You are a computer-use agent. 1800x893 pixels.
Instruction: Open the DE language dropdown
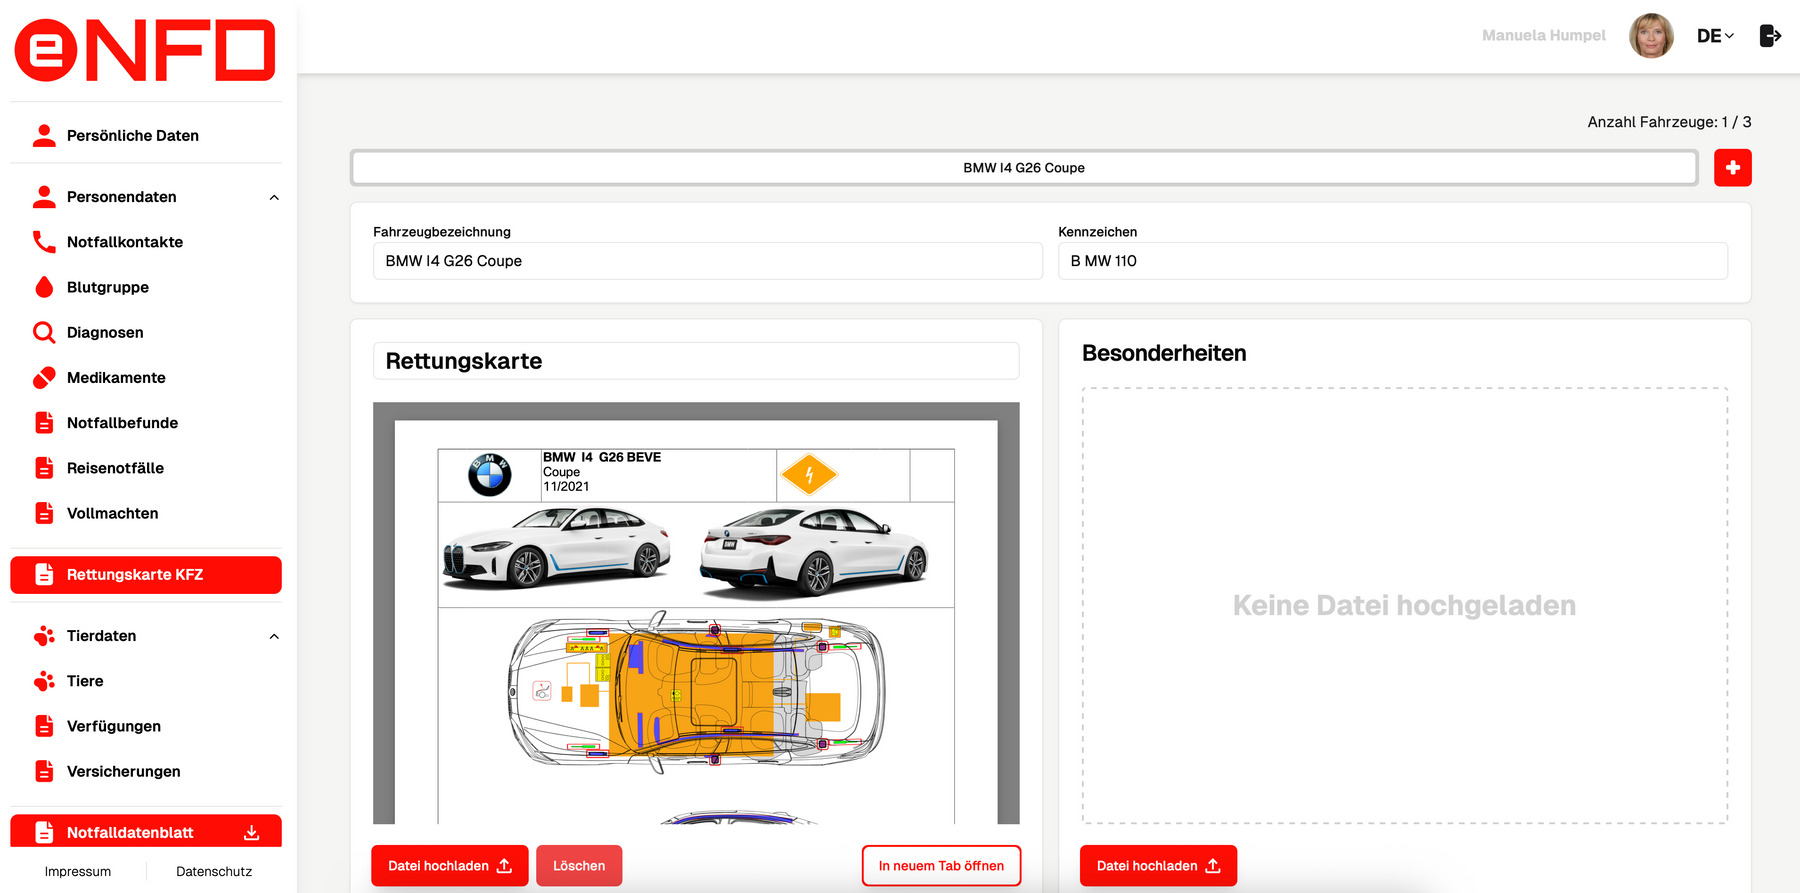[1715, 36]
